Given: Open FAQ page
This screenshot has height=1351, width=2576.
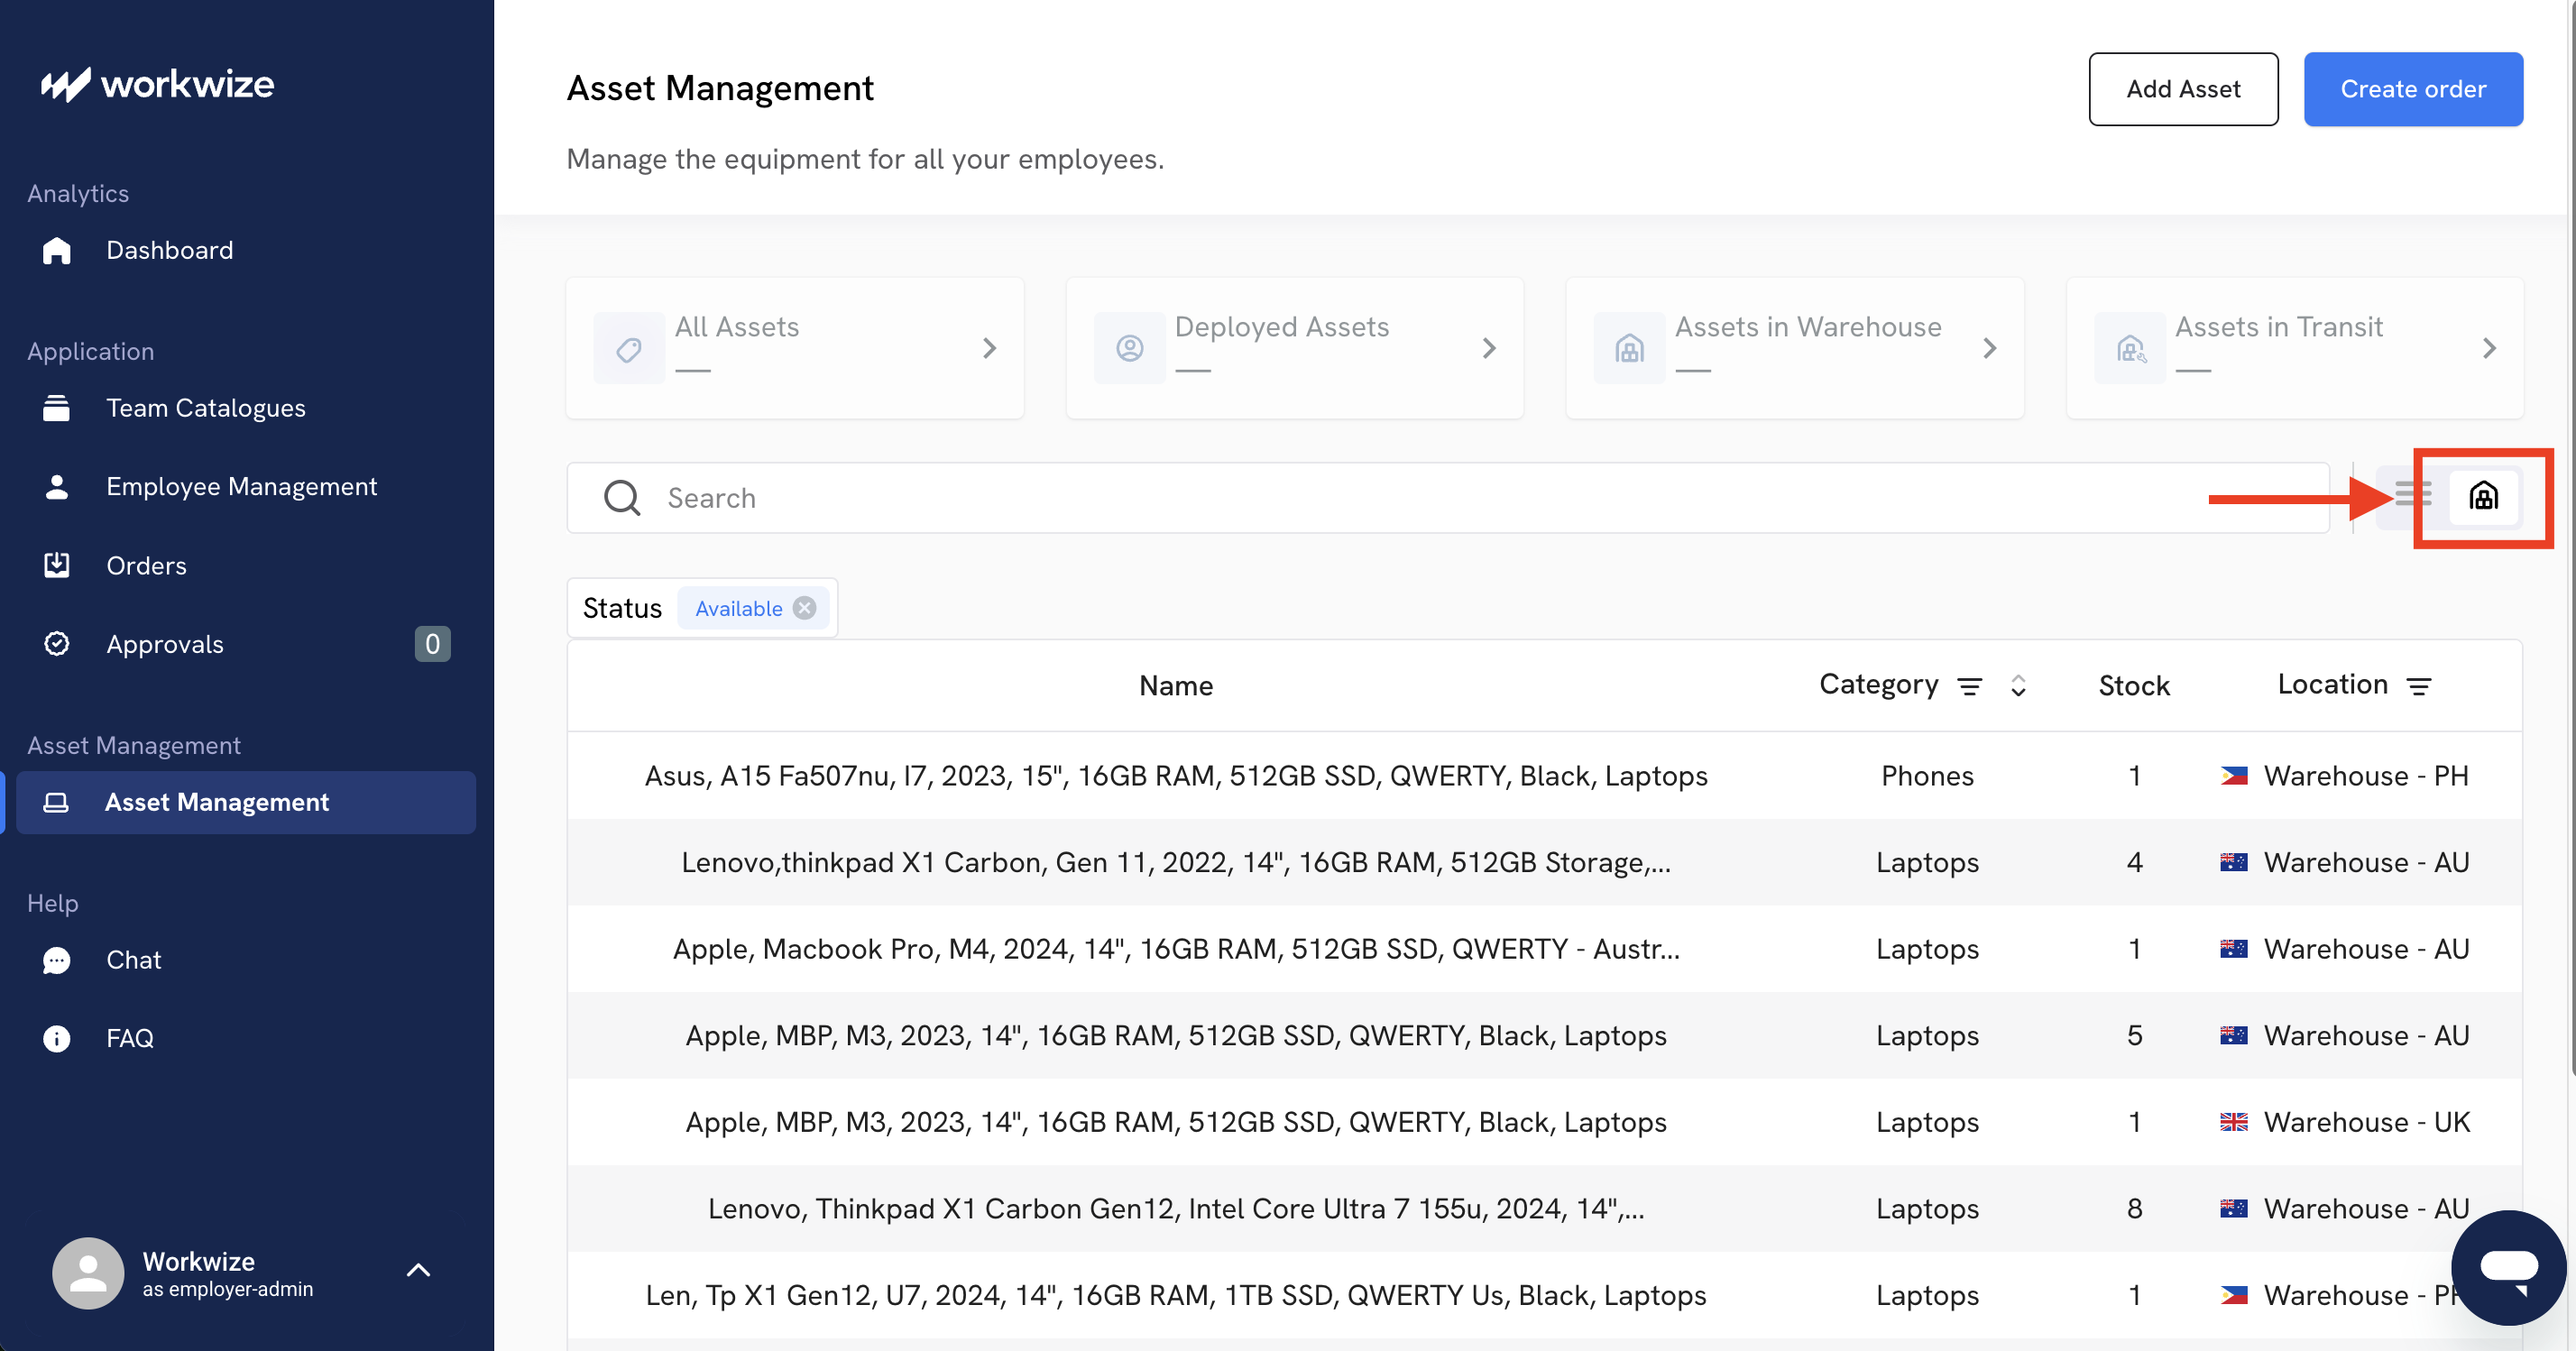Looking at the screenshot, I should pos(130,1038).
